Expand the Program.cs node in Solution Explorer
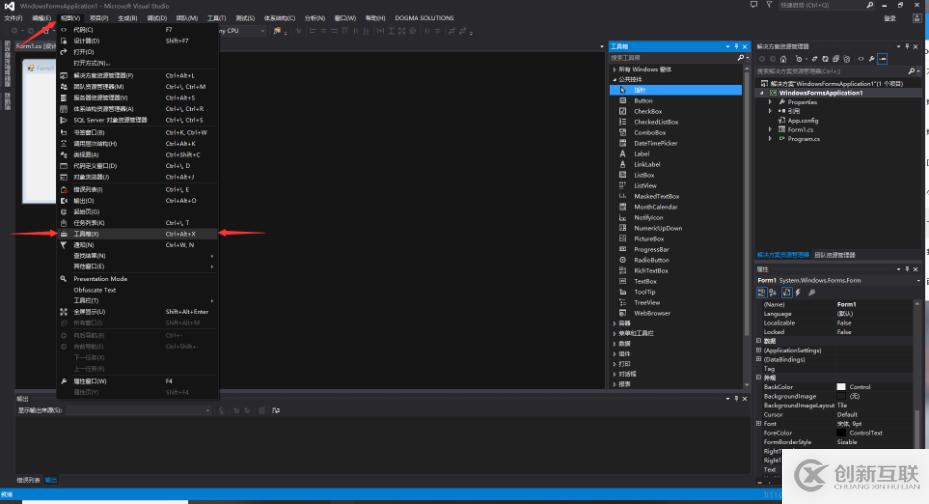This screenshot has width=929, height=504. (x=770, y=139)
